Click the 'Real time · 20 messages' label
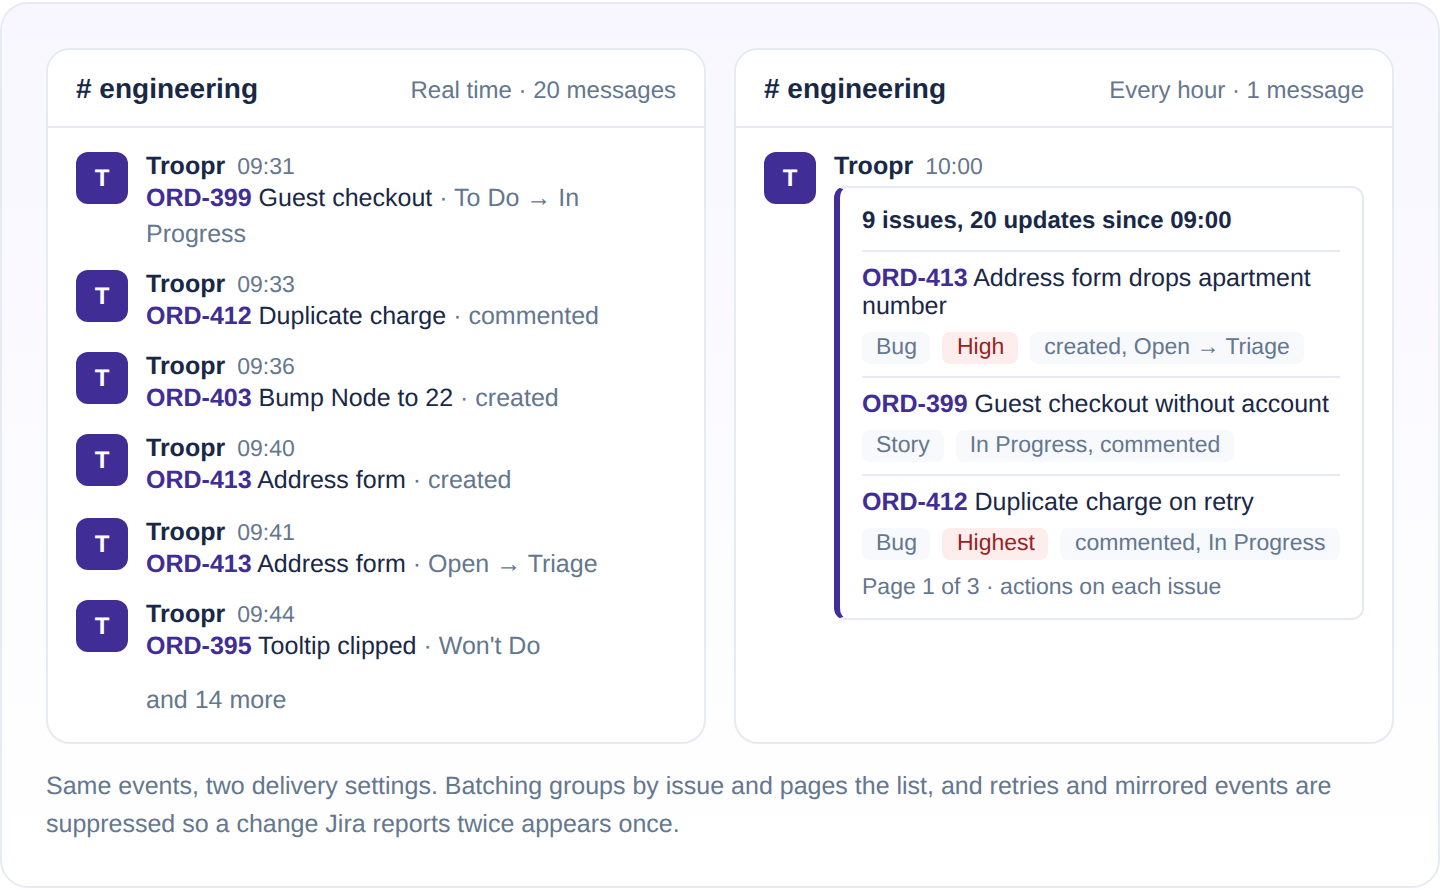The height and width of the screenshot is (890, 1440). pyautogui.click(x=543, y=90)
